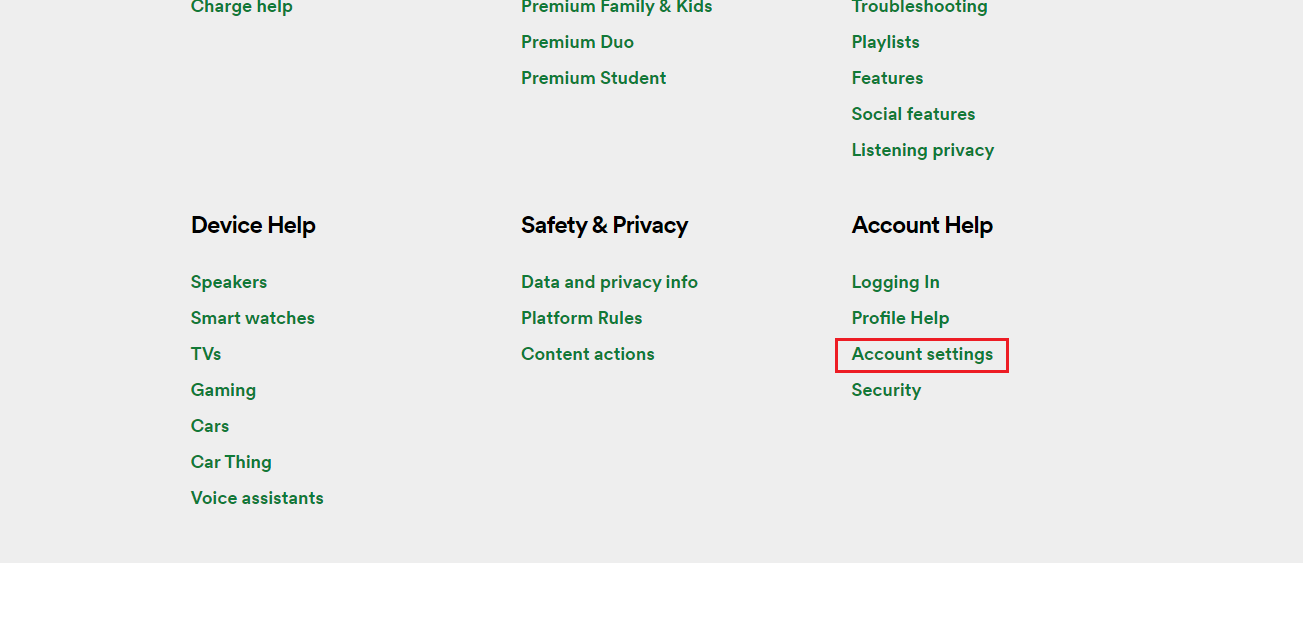Image resolution: width=1303 pixels, height=621 pixels.
Task: Open the Platform Rules link
Action: tap(581, 318)
